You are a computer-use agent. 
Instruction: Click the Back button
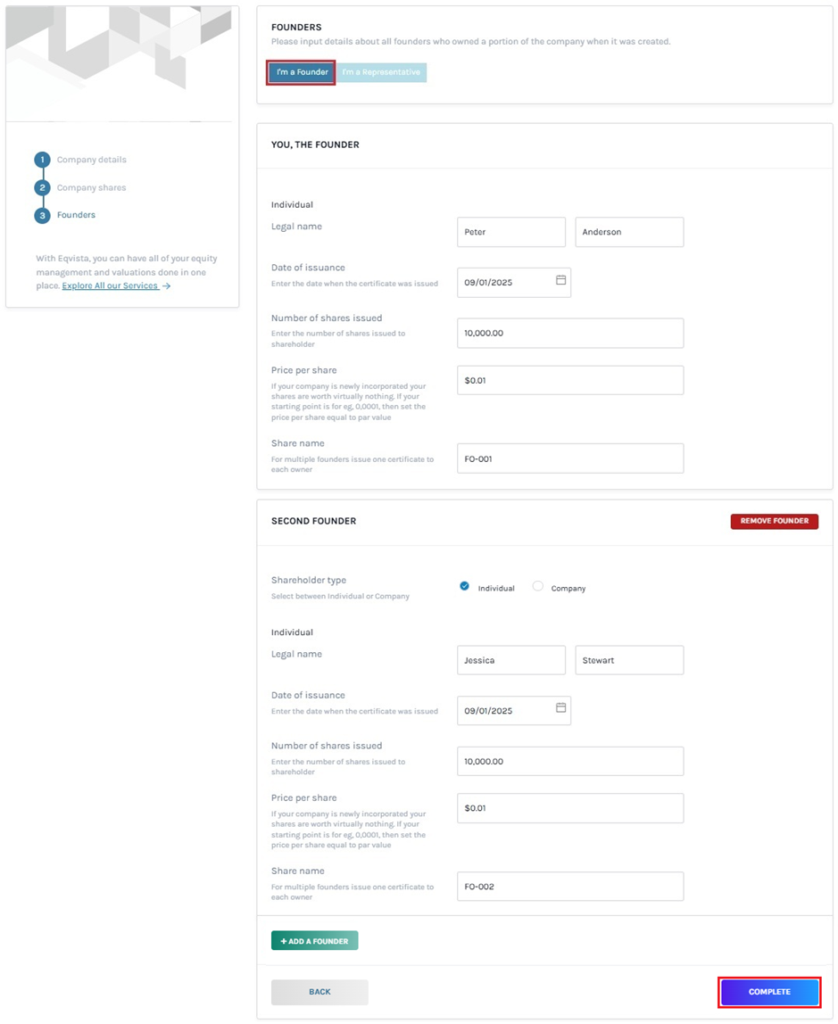tap(319, 992)
